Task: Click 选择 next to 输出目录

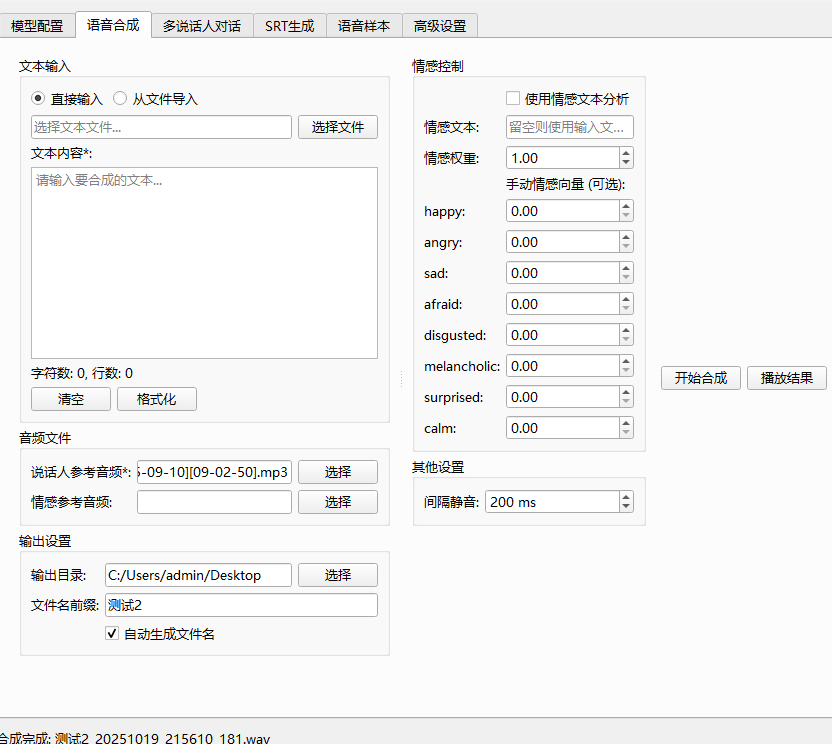Action: point(337,575)
